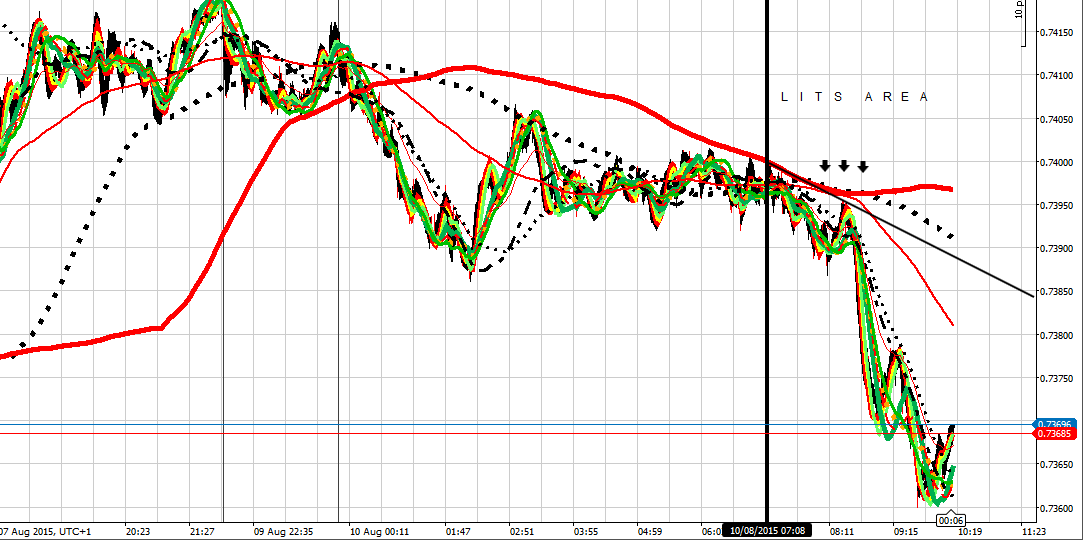Screen dimensions: 1083x540
Task: Click the 0.73650 price axis label
Action: pyautogui.click(x=1056, y=465)
